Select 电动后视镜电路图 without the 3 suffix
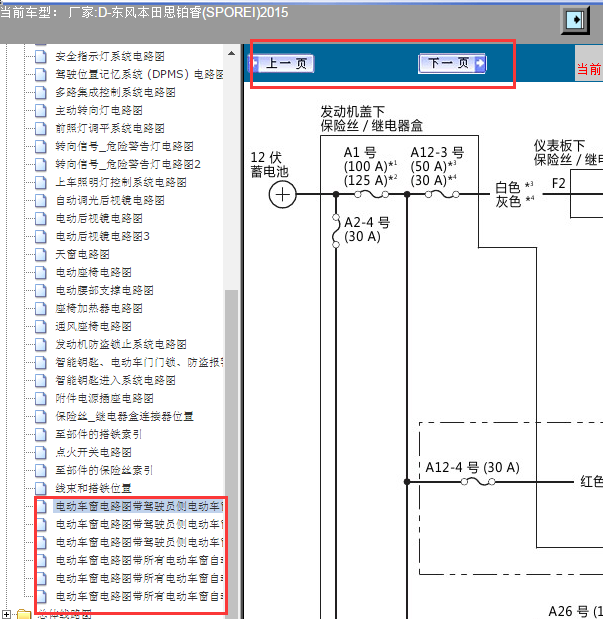The height and width of the screenshot is (619, 603). point(99,218)
